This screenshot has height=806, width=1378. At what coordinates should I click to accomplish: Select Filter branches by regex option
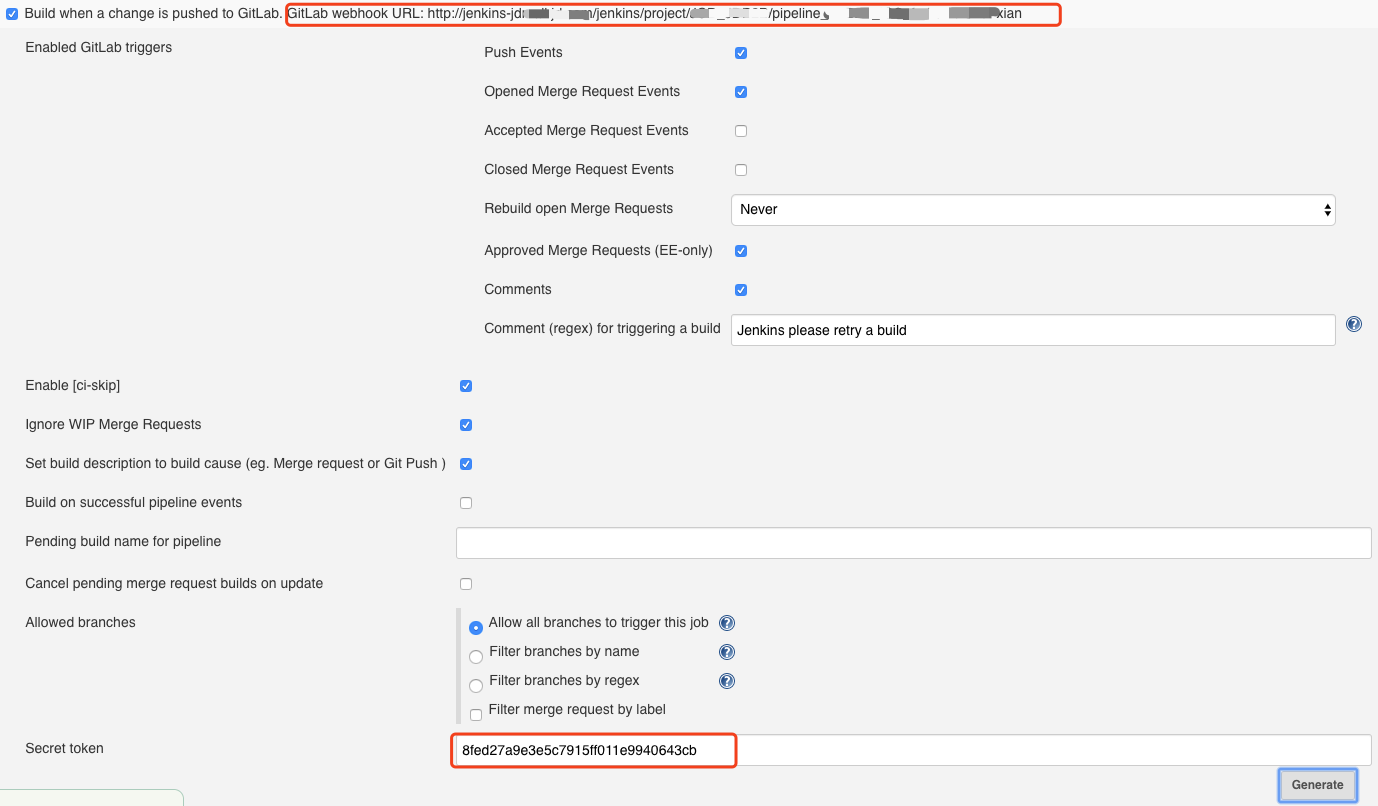[476, 686]
